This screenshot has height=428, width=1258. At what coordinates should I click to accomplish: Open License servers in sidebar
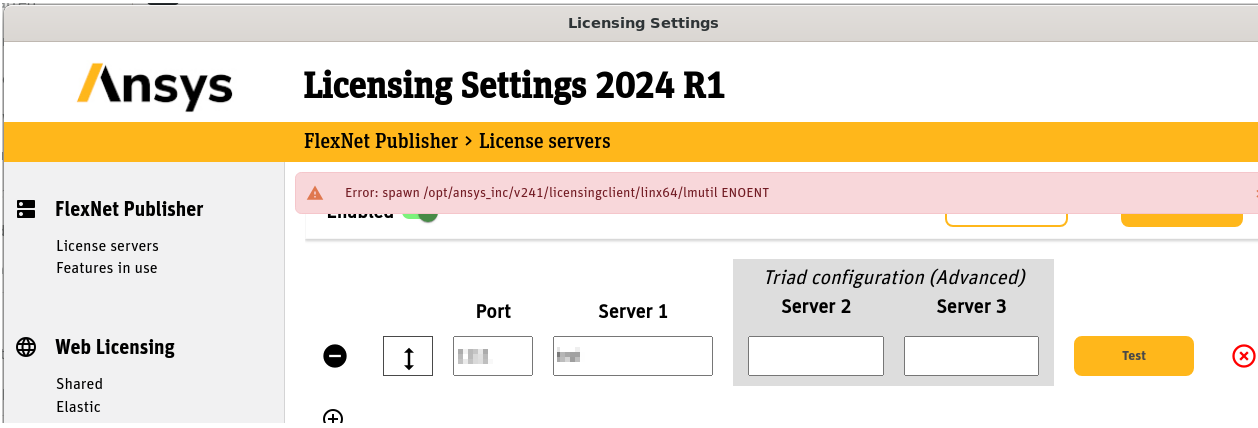tap(107, 245)
